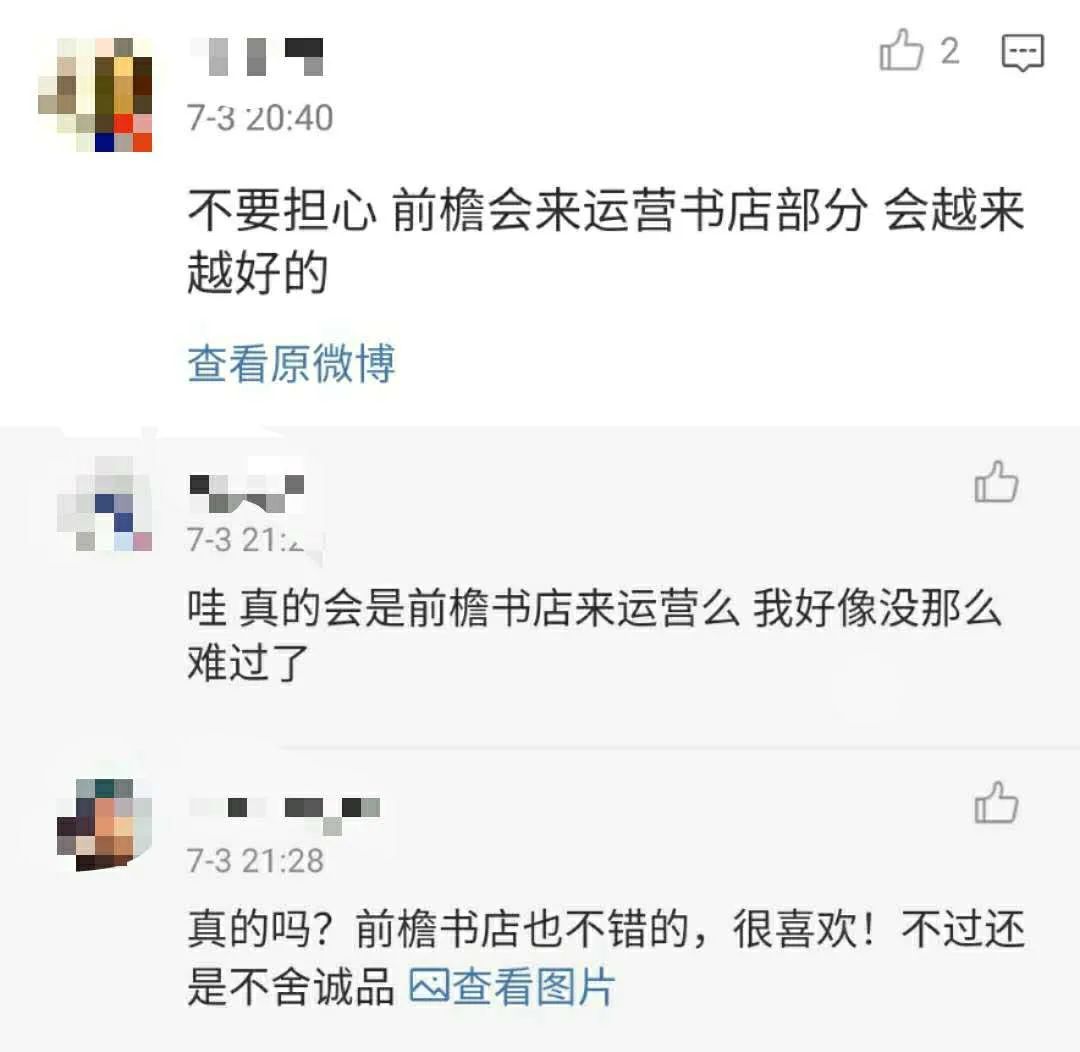
Task: Like the reply posted at 7-3 21:28
Action: pos(996,802)
